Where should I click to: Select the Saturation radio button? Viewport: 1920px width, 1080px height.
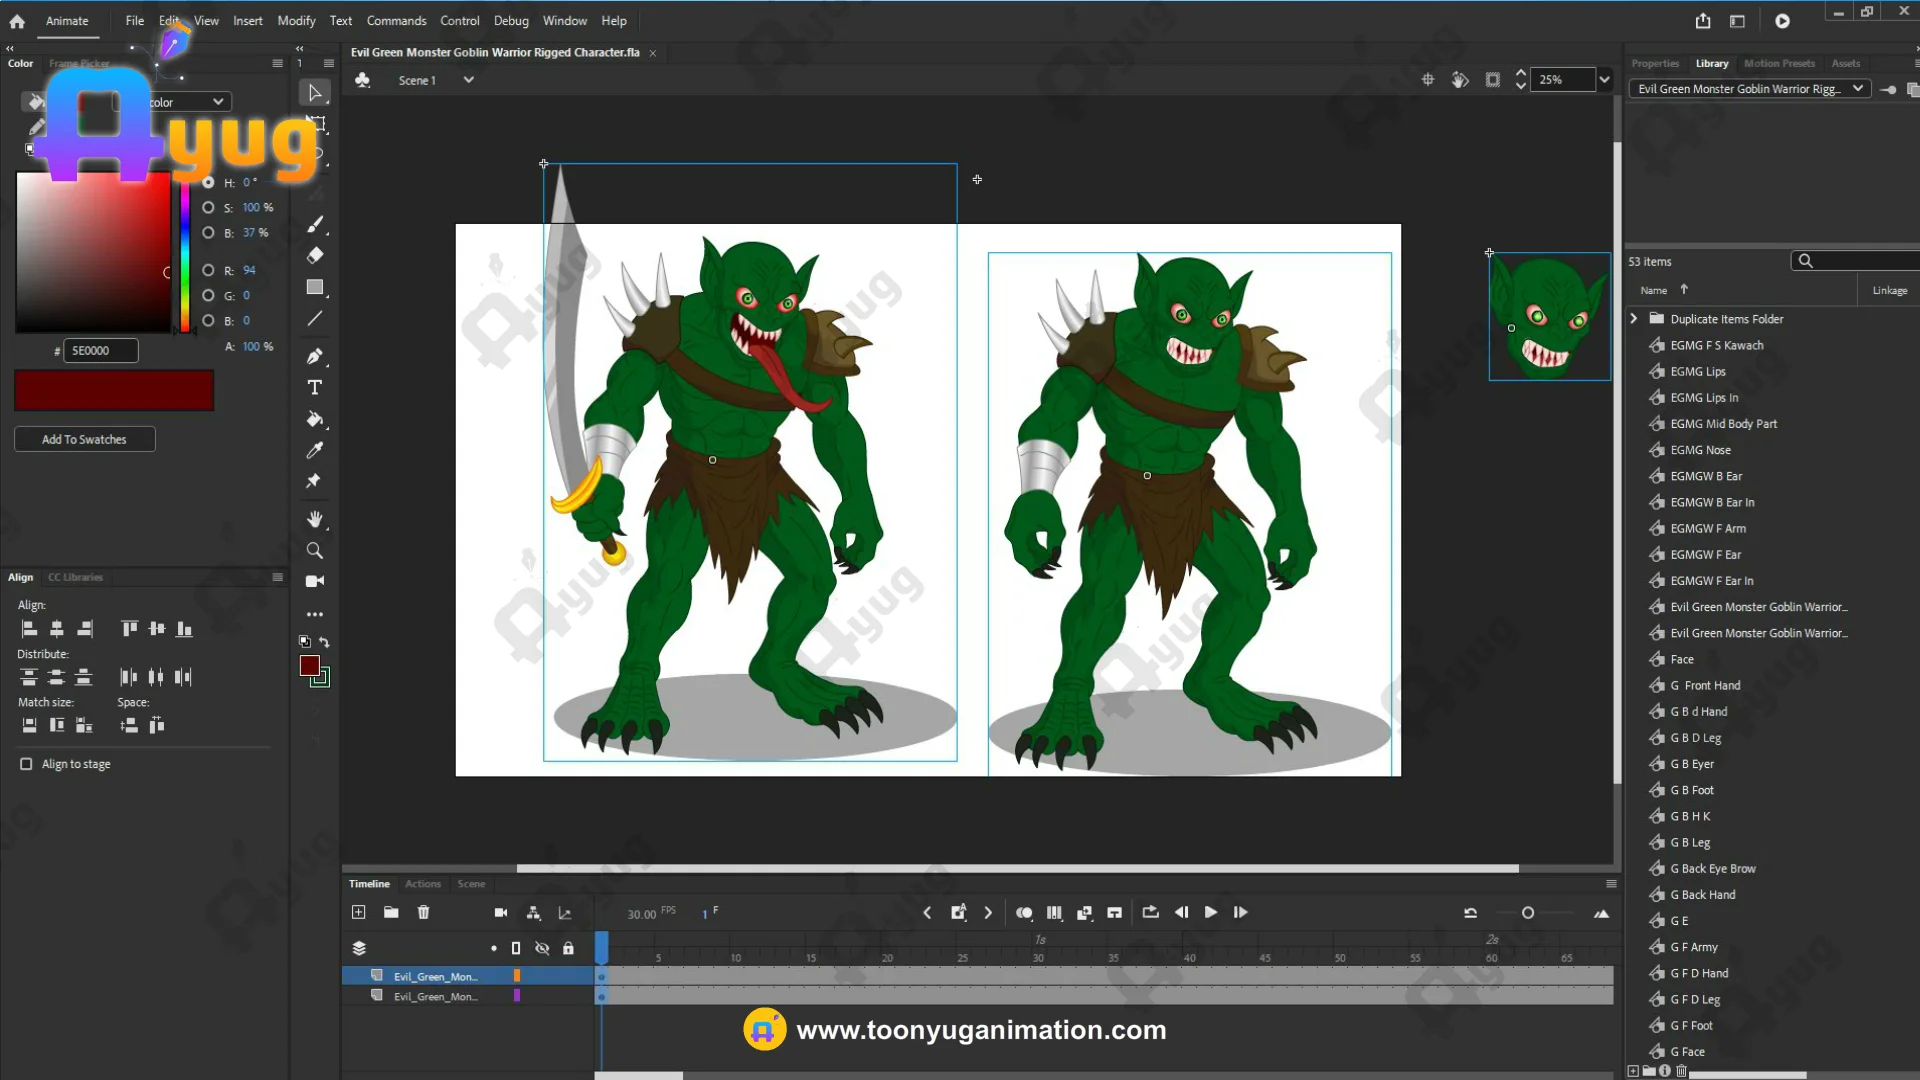(208, 208)
